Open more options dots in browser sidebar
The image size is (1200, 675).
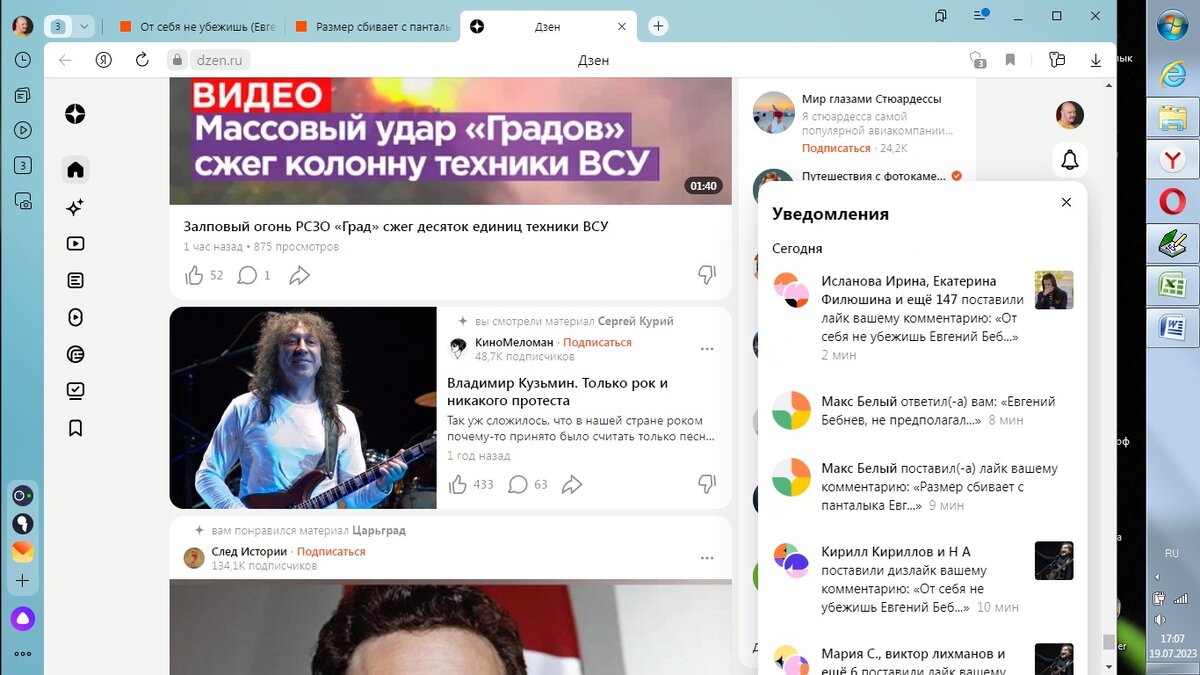coord(23,654)
